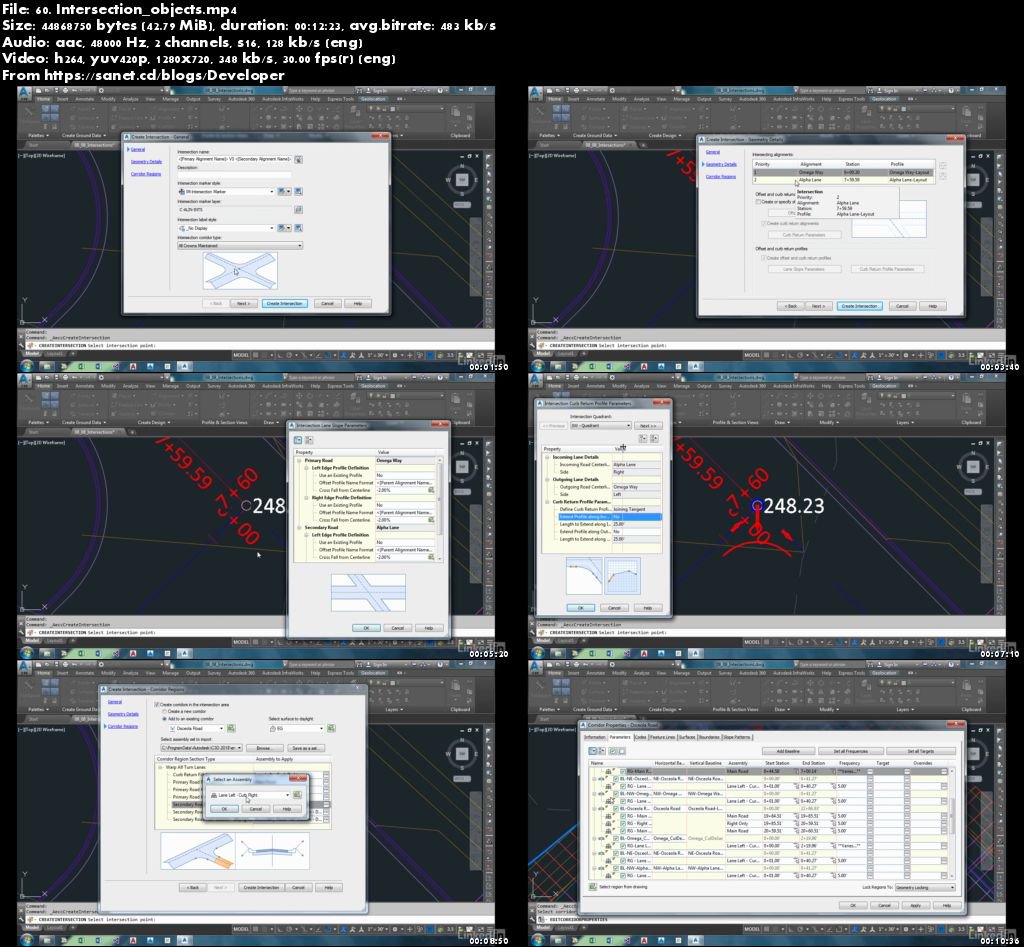Click pick-from-drawing icon for intersection label style

click(x=298, y=228)
